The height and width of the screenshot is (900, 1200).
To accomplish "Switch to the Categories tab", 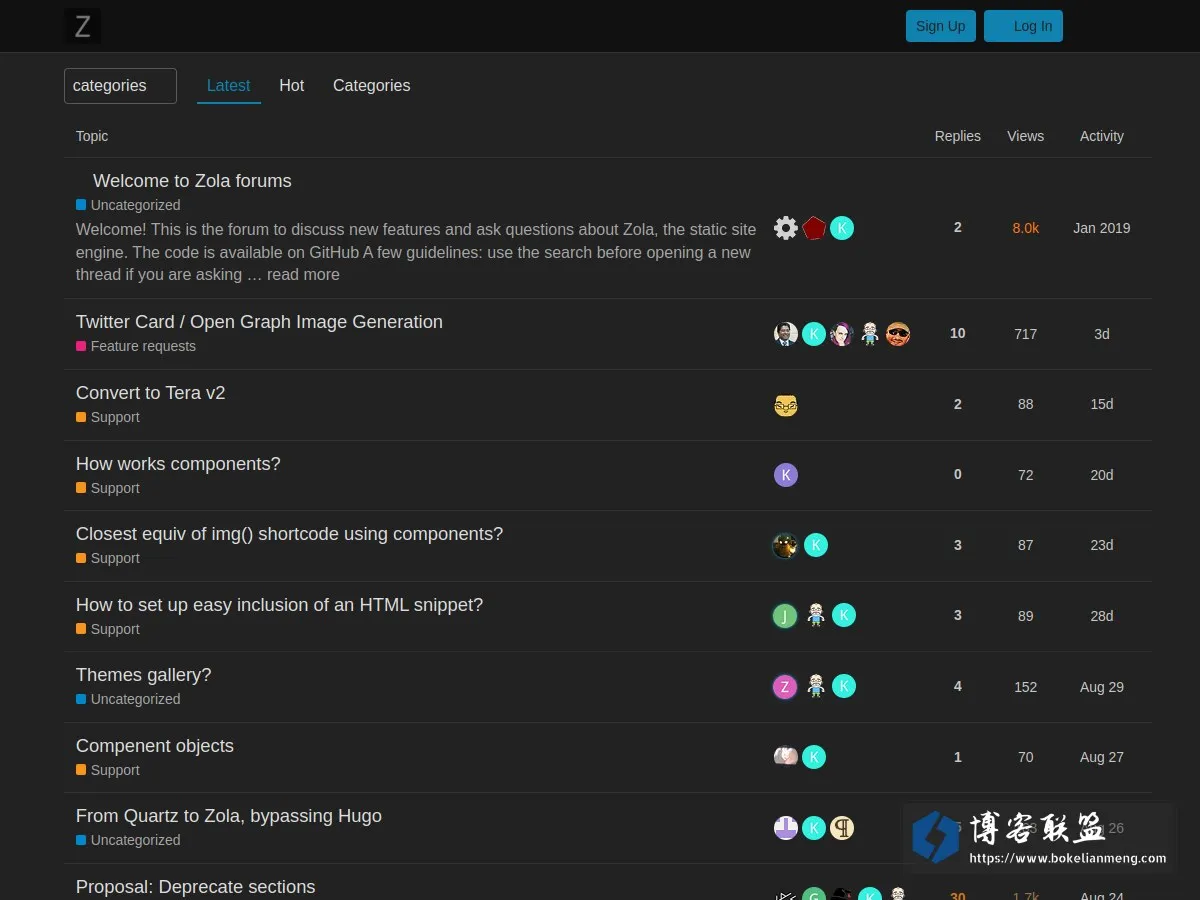I will [372, 86].
